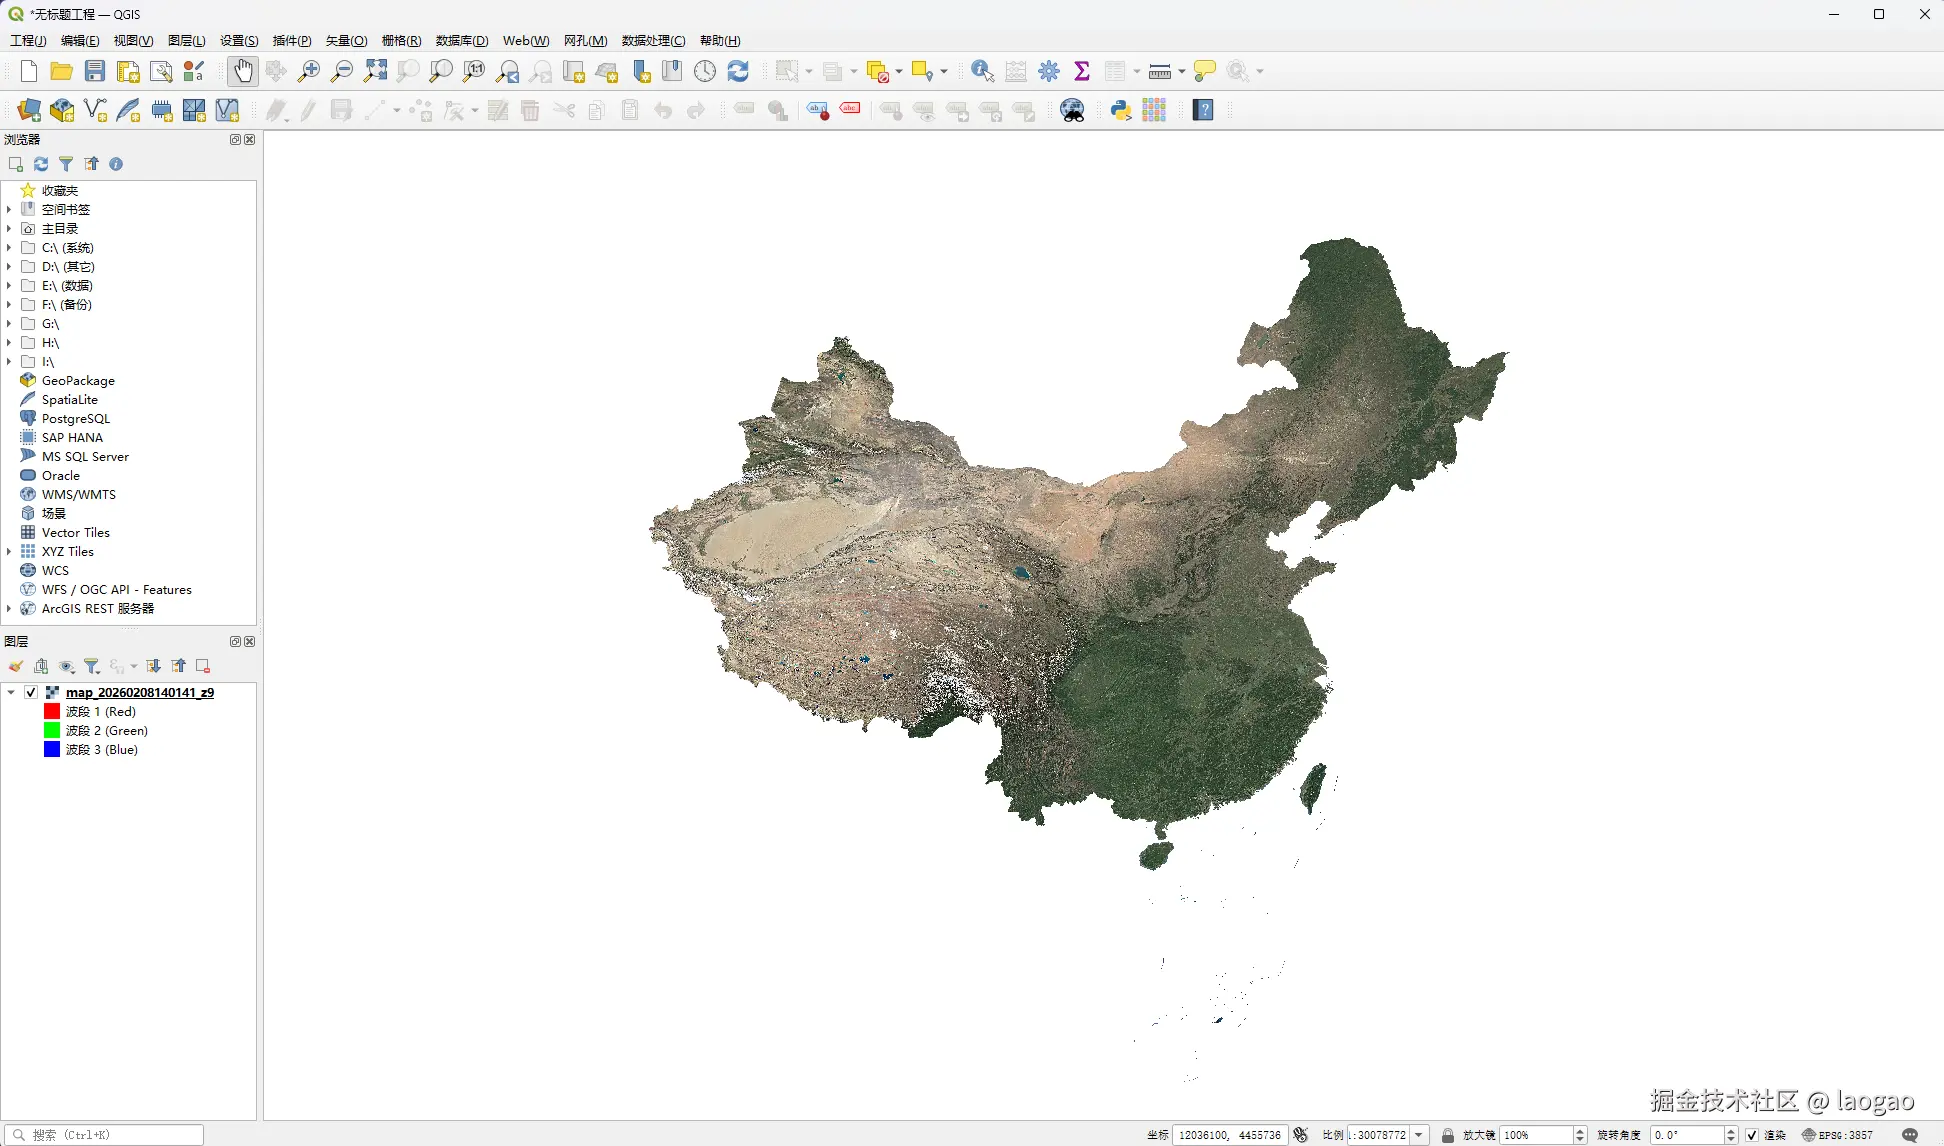Open the 比例 scale dropdown
Viewport: 1944px width, 1146px height.
(1419, 1135)
